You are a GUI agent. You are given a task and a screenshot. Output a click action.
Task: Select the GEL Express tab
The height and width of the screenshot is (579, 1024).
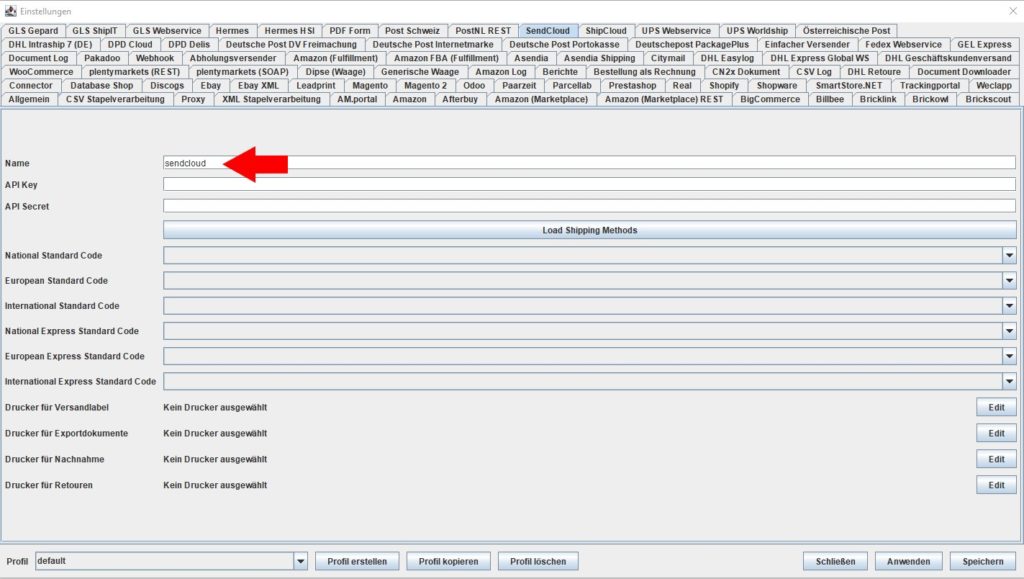984,44
